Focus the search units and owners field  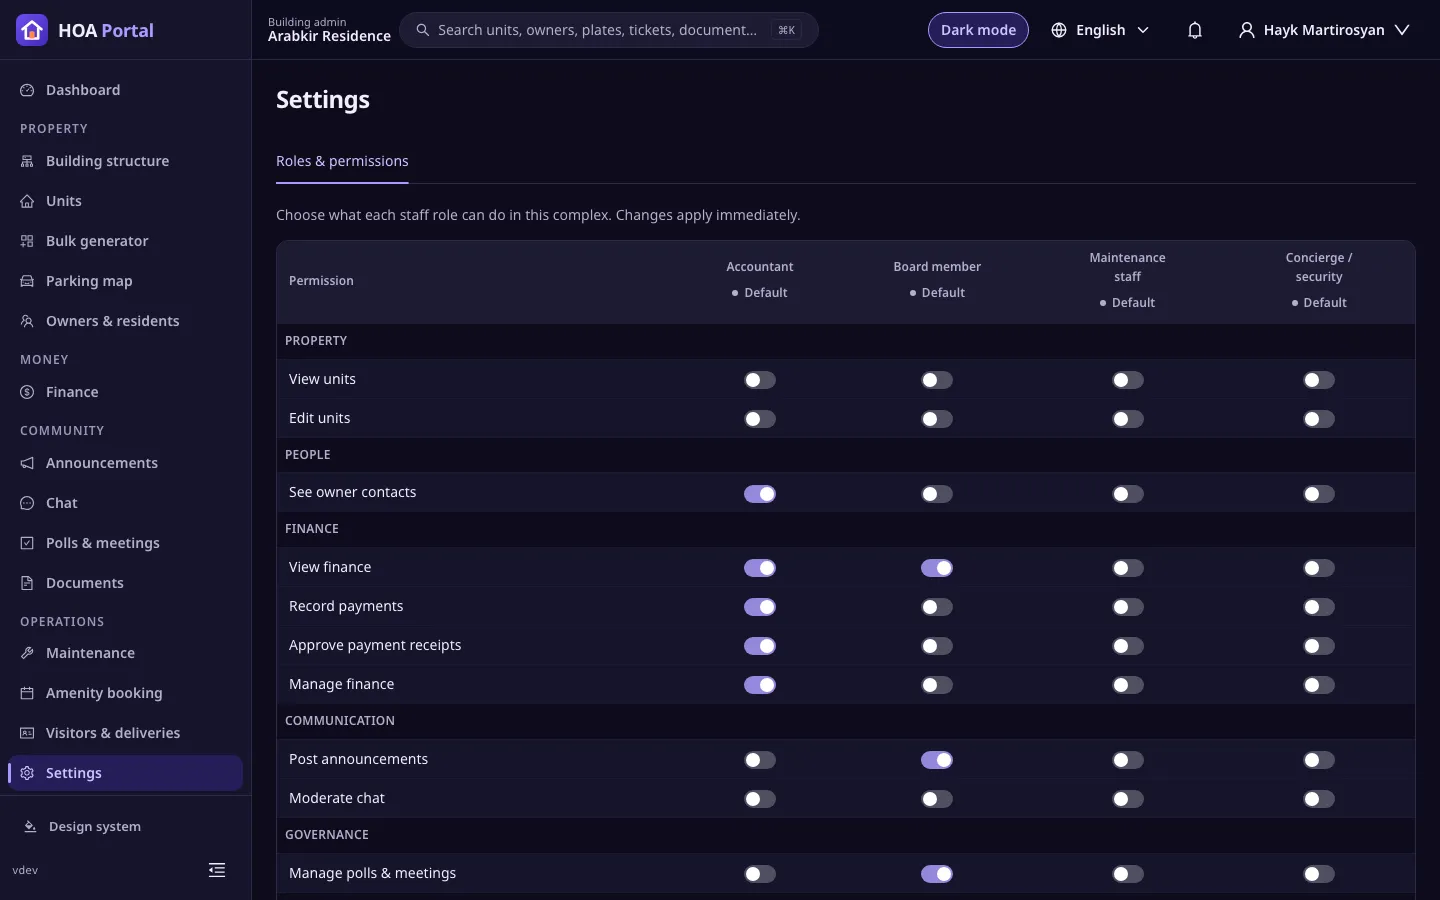click(608, 30)
